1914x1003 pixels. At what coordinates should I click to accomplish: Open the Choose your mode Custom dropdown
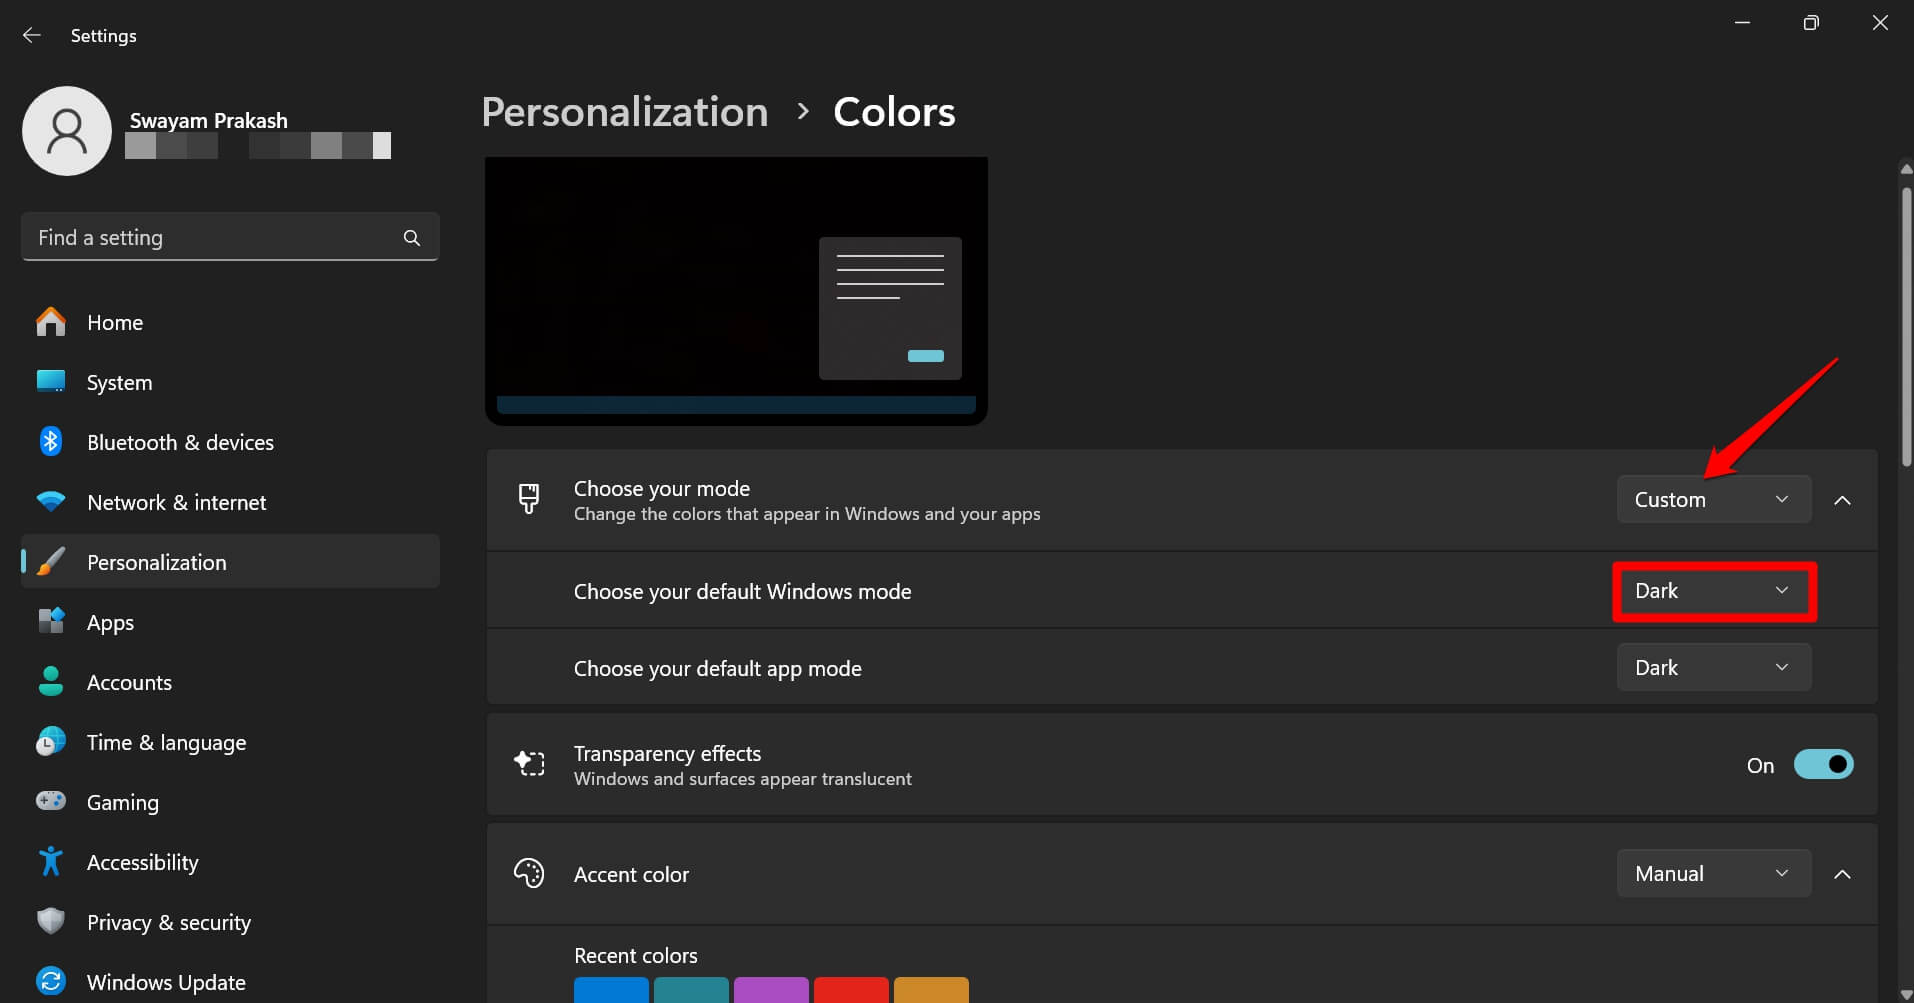[1713, 499]
